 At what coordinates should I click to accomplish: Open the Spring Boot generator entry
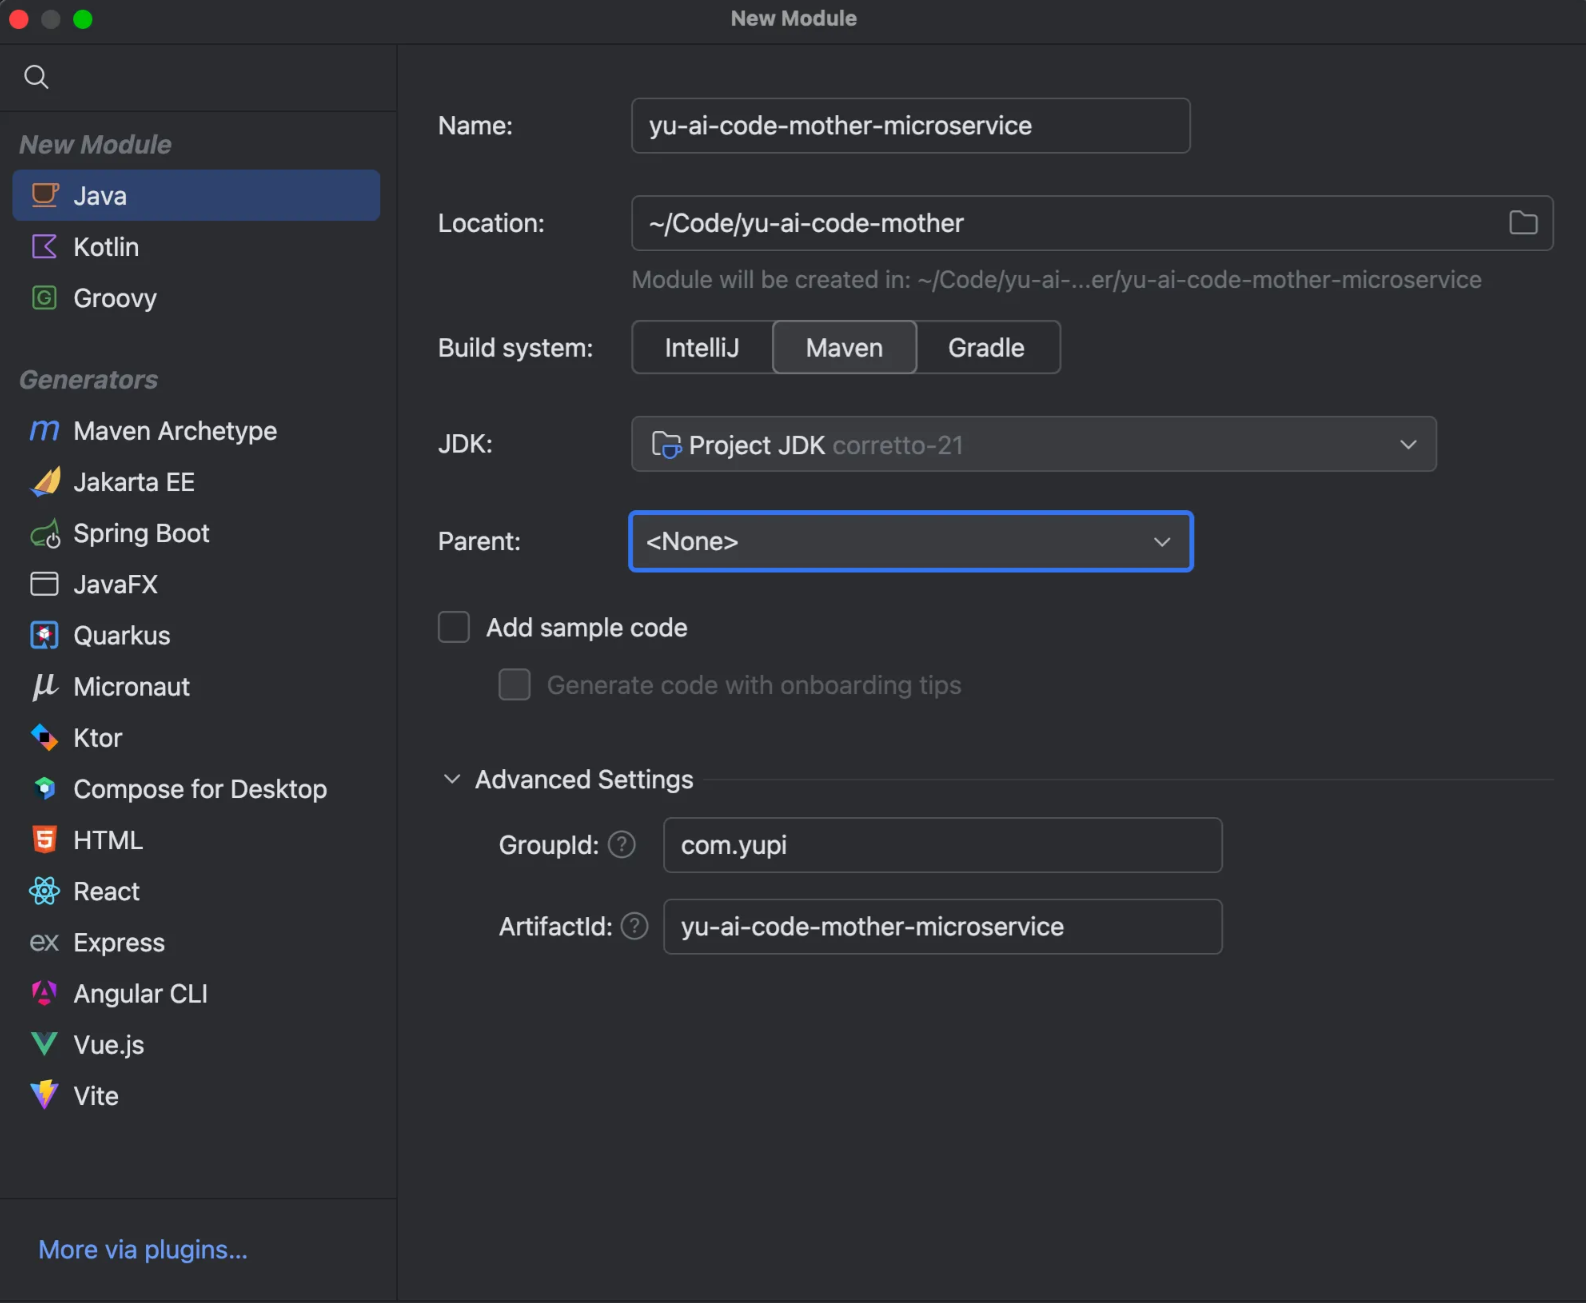[196, 533]
